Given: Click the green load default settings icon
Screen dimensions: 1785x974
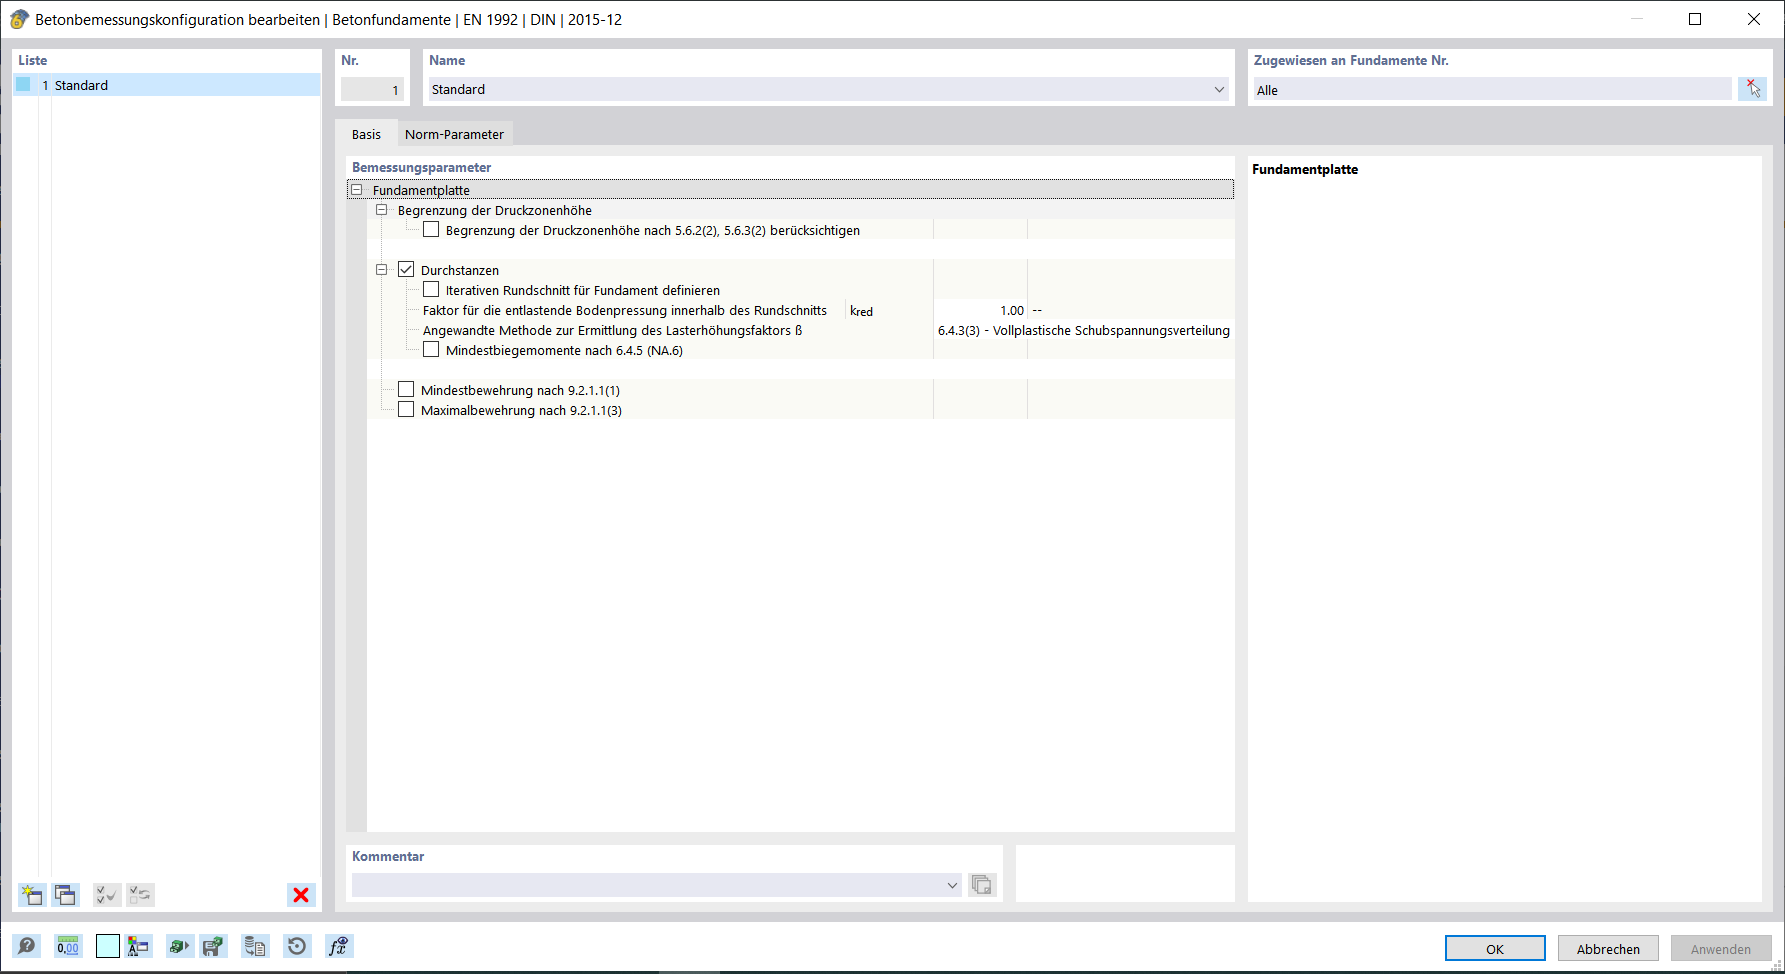Looking at the screenshot, I should [179, 946].
